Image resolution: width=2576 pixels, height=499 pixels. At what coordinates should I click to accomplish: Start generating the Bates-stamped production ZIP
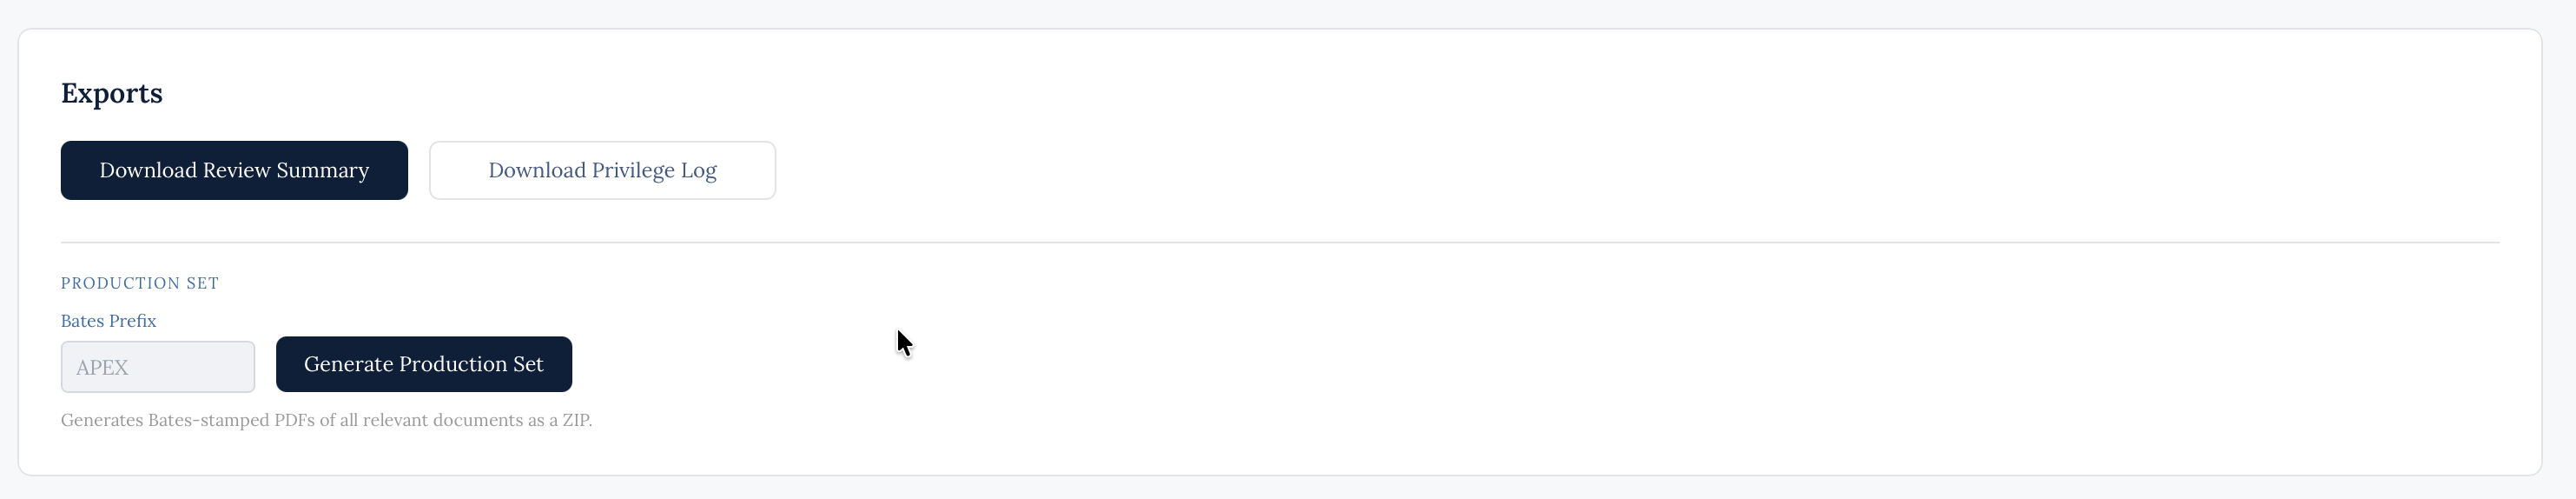pos(424,364)
